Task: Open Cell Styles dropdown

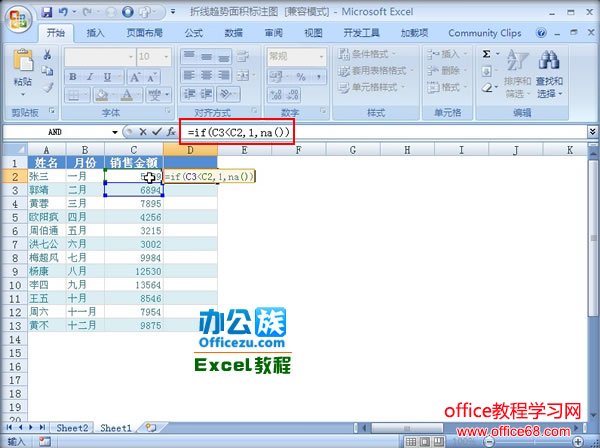Action: pyautogui.click(x=371, y=87)
